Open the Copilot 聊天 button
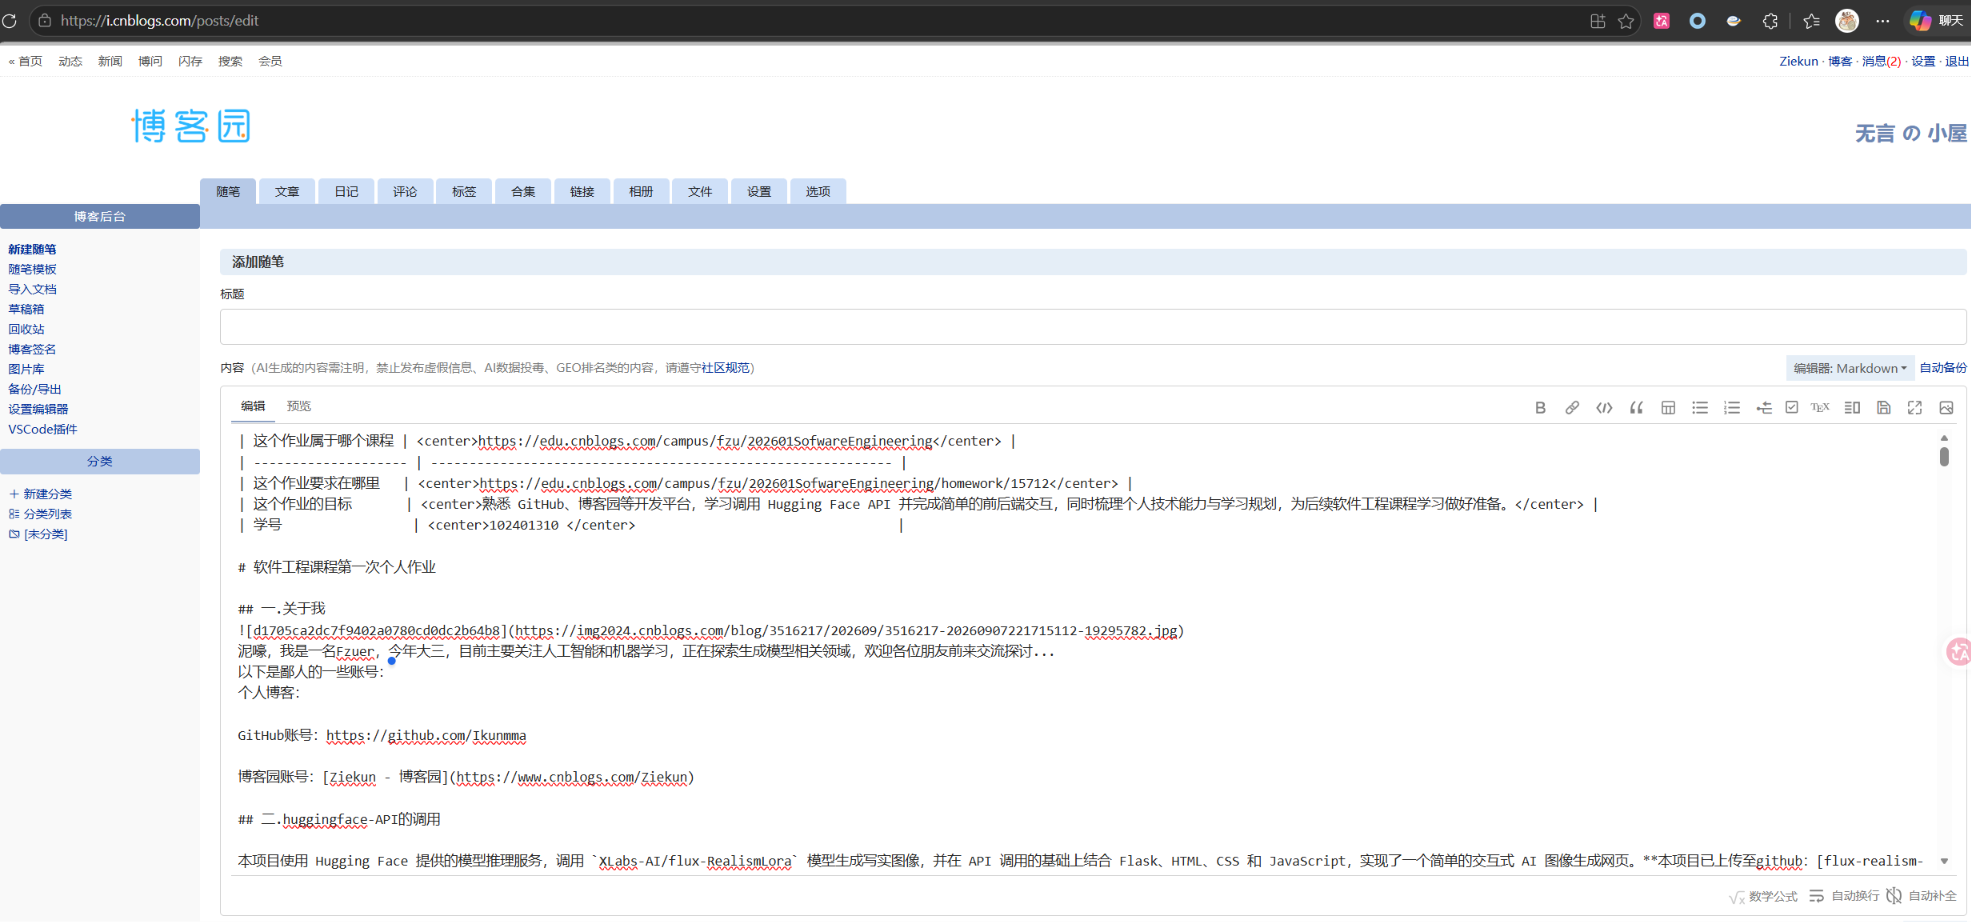Screen dimensions: 1971x922 click(1936, 21)
